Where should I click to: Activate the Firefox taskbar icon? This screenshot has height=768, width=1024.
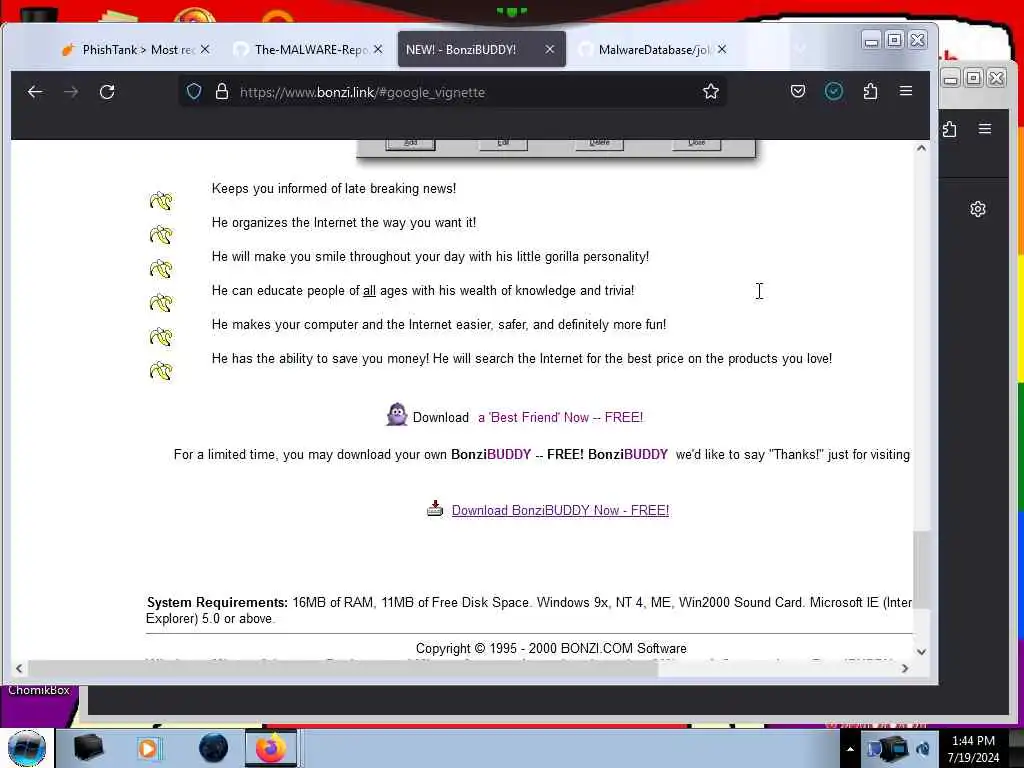click(270, 748)
